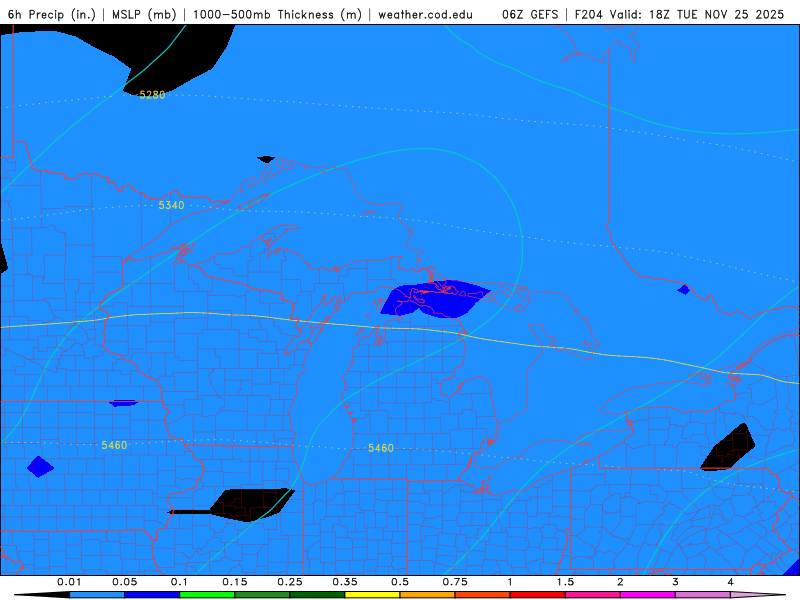Image resolution: width=800 pixels, height=600 pixels.
Task: Click the 5340 thickness contour label
Action: point(171,205)
